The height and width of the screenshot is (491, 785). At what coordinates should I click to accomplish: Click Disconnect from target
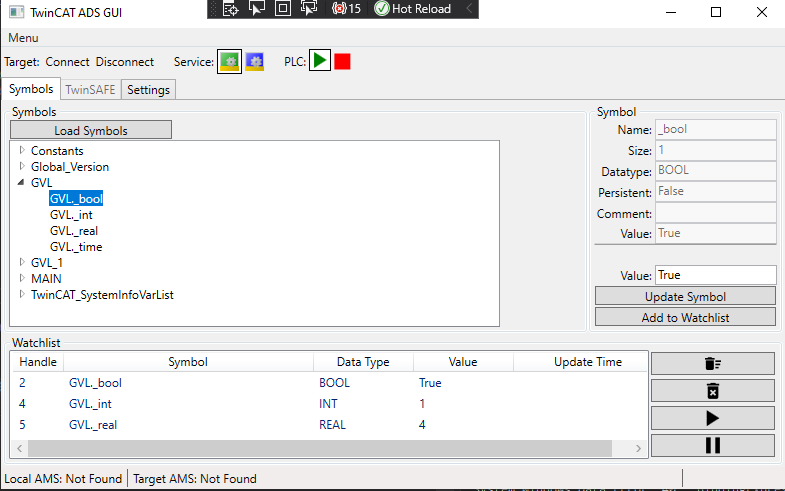(125, 62)
